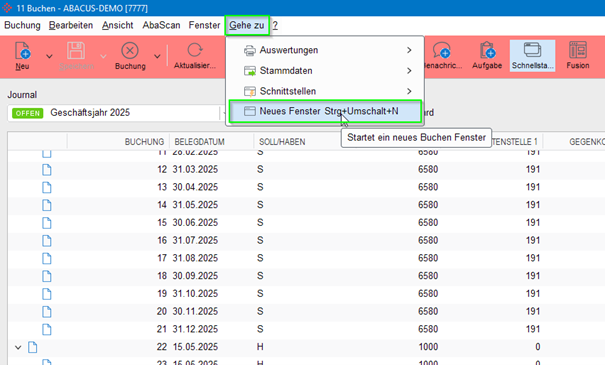Click the H value in row 22
The width and height of the screenshot is (605, 365).
260,347
